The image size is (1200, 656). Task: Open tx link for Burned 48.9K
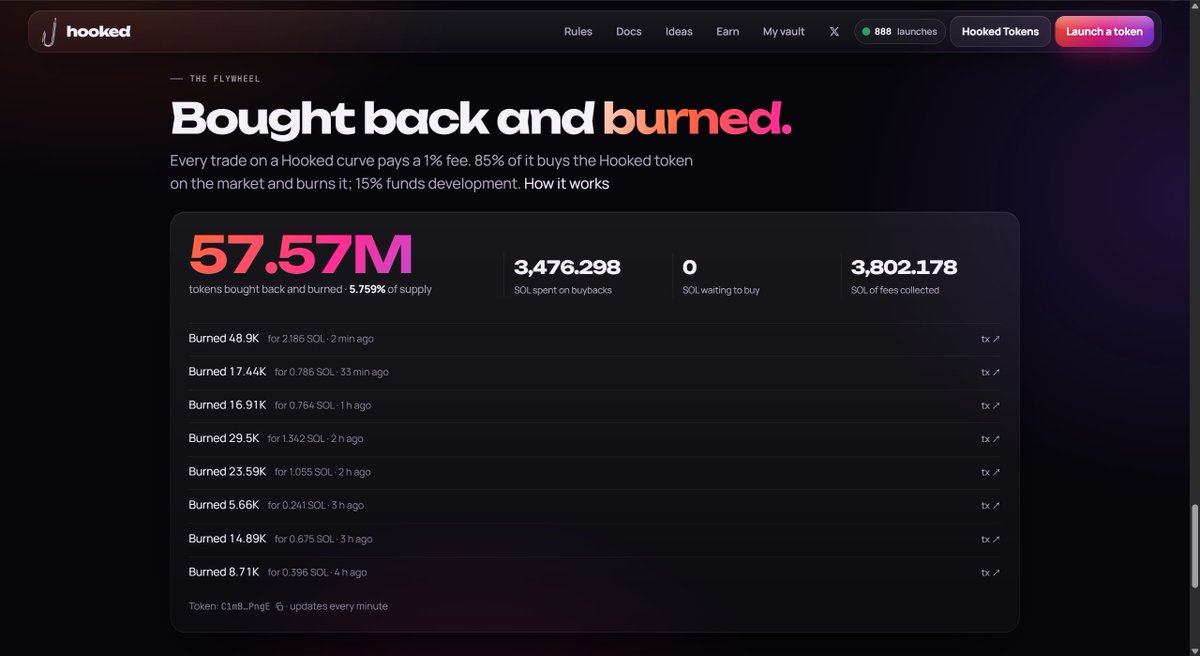click(990, 339)
